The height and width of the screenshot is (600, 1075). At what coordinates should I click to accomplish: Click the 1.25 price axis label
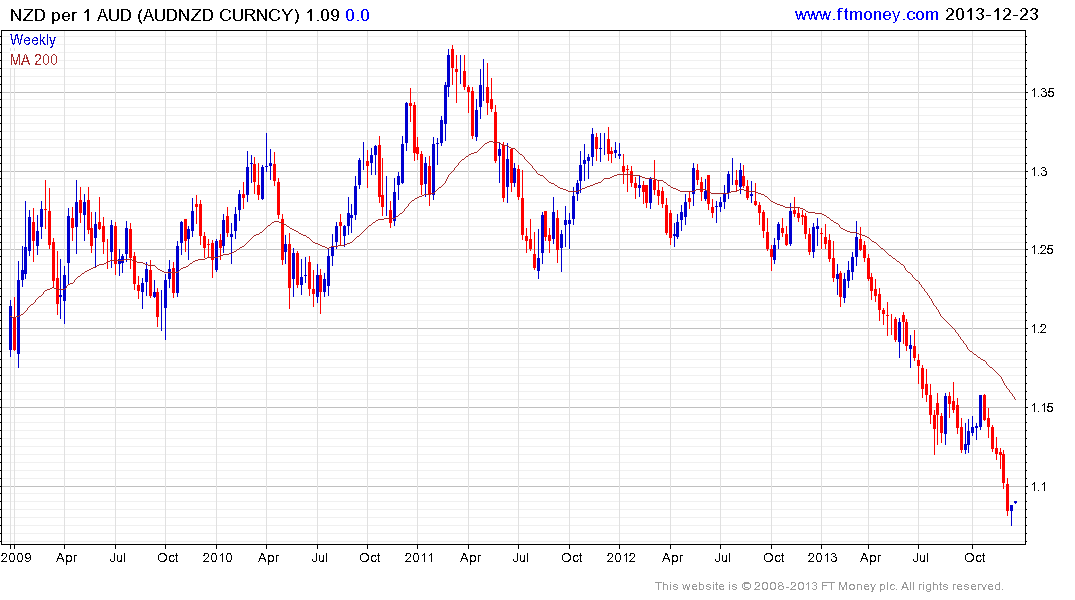(x=1041, y=250)
